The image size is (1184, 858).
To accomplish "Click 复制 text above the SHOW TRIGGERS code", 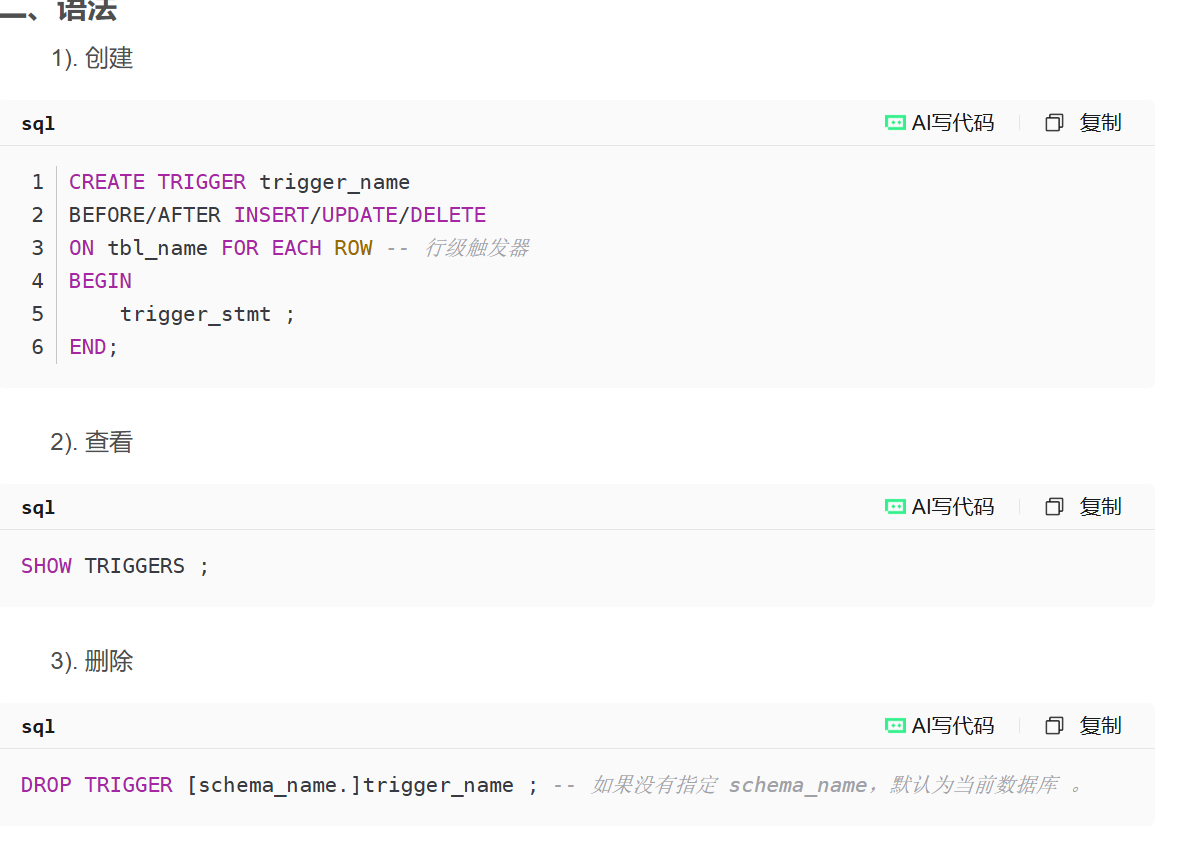I will coord(1100,506).
